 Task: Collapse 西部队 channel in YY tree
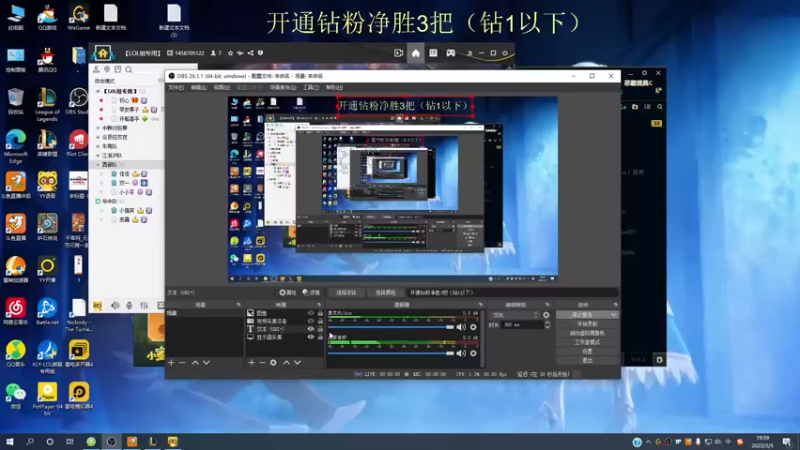98,165
